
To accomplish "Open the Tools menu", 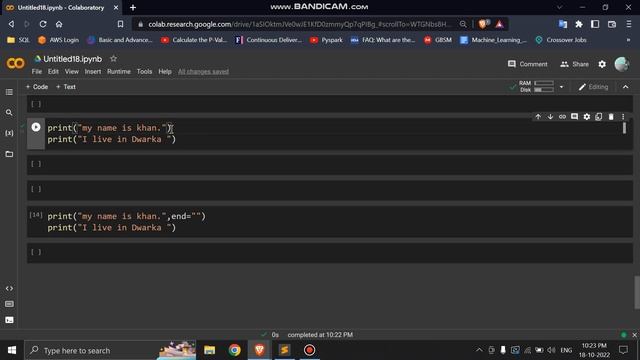I will coord(144,71).
